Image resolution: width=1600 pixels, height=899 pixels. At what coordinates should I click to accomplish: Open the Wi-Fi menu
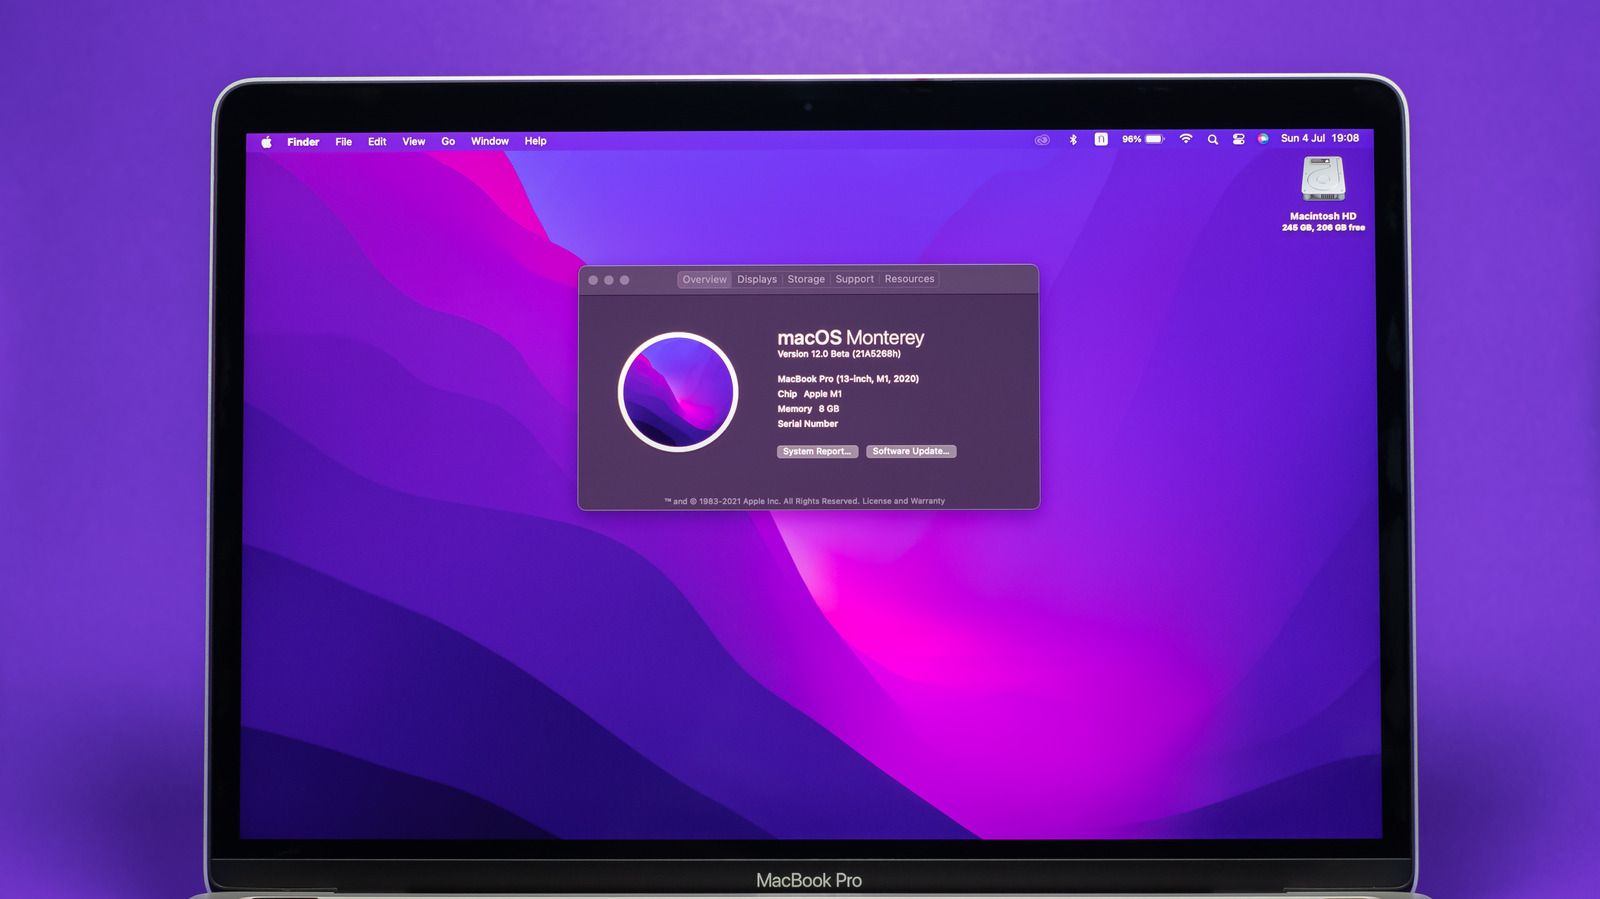tap(1186, 139)
